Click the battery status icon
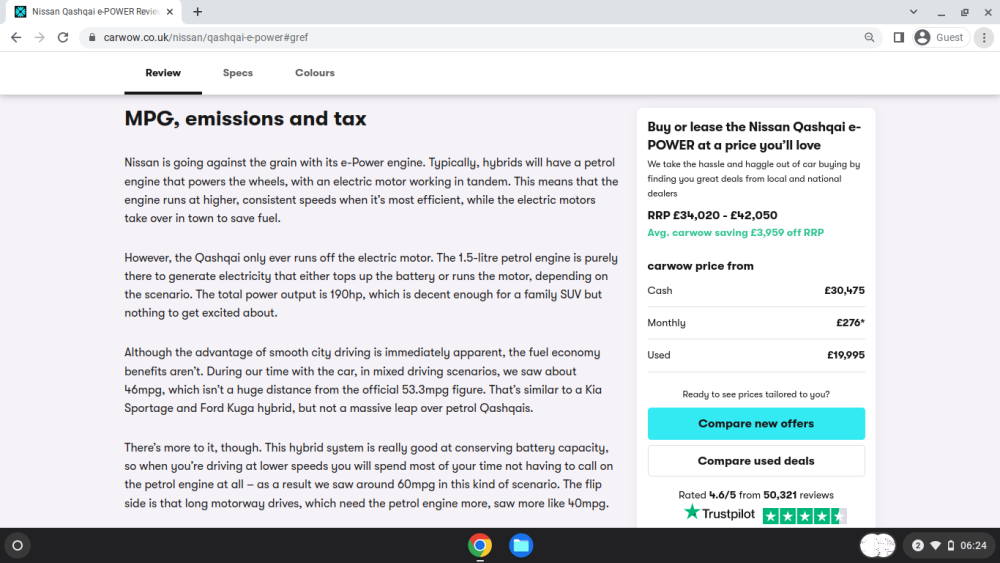The height and width of the screenshot is (563, 1000). (x=951, y=545)
